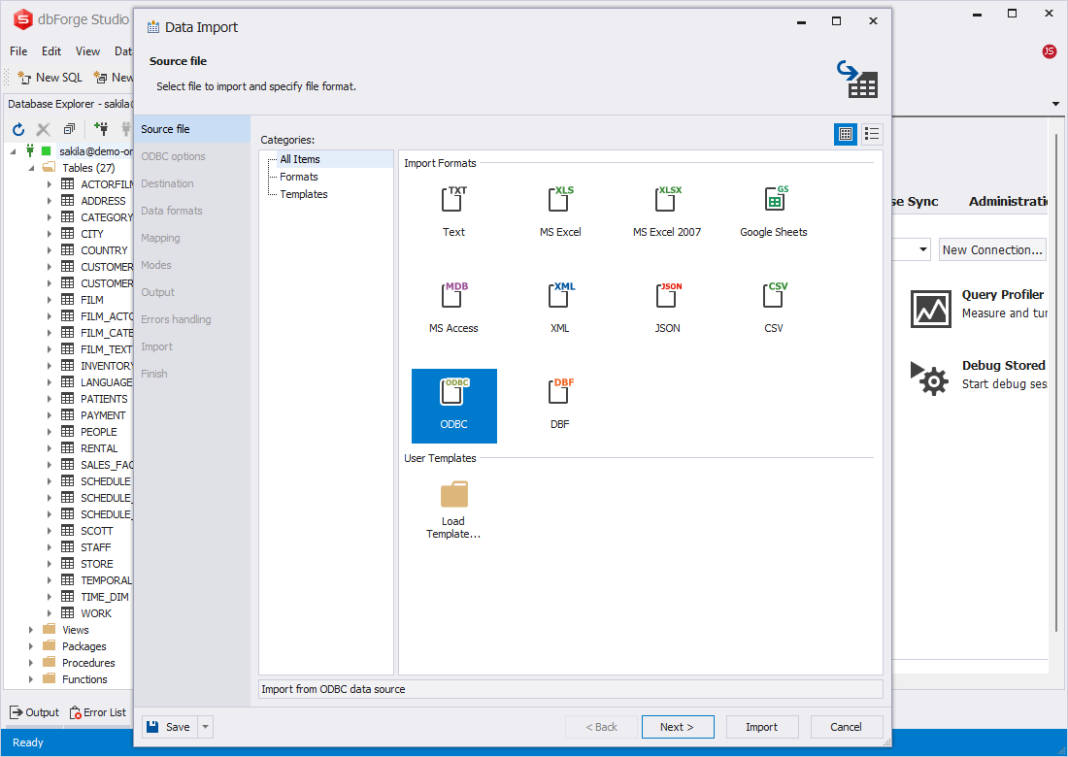Image resolution: width=1068 pixels, height=757 pixels.
Task: Refresh the Database Explorer connection list
Action: [x=17, y=129]
